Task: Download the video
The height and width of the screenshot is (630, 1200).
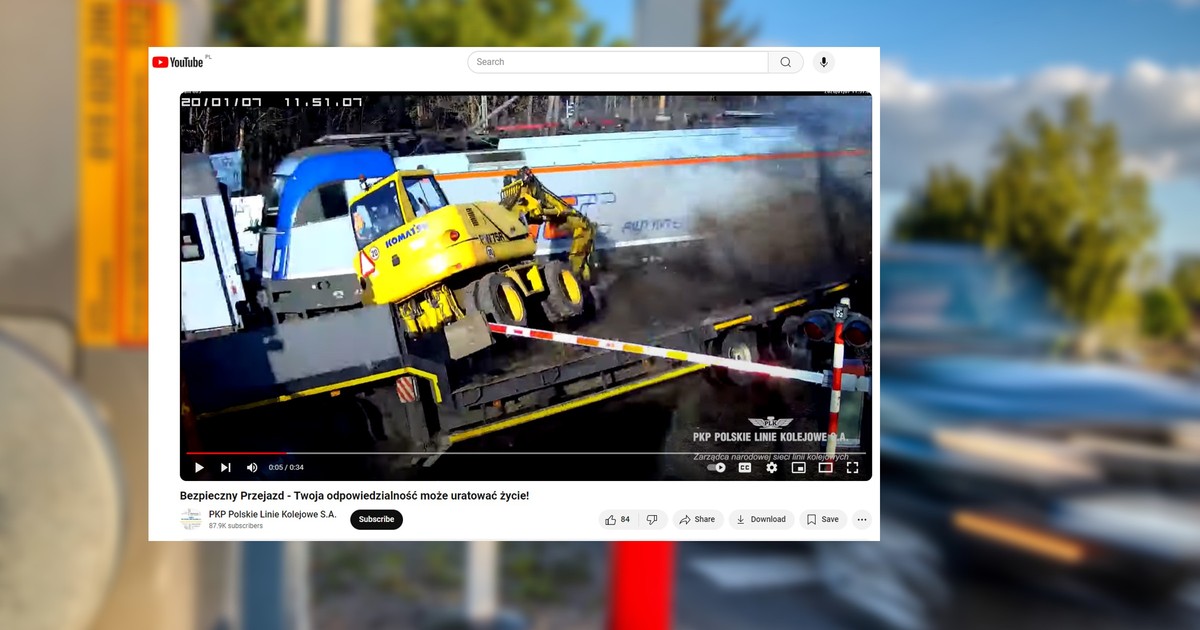Action: tap(761, 519)
